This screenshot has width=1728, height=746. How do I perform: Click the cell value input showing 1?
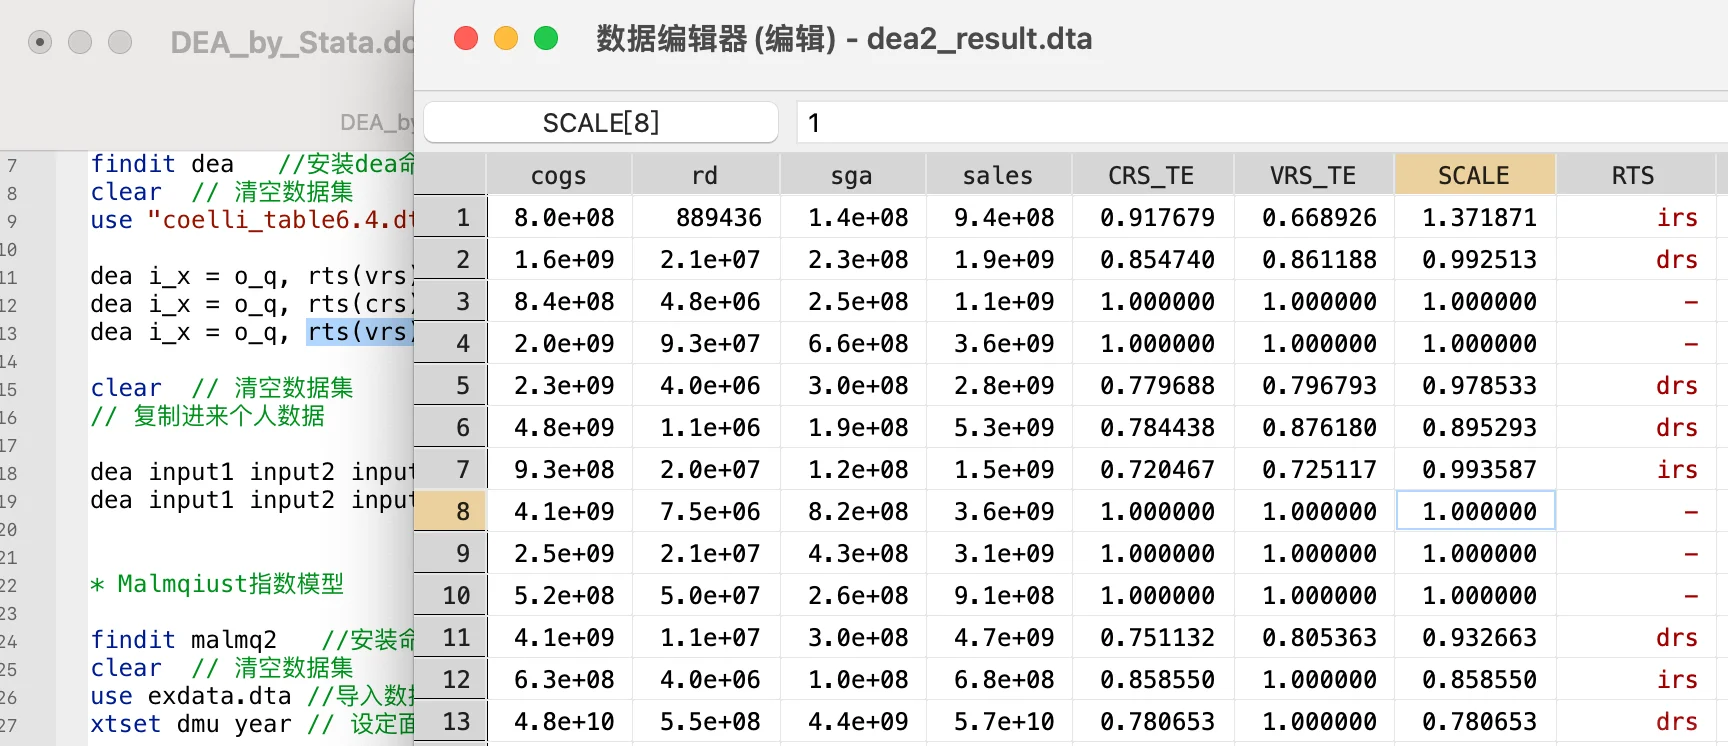[1262, 123]
